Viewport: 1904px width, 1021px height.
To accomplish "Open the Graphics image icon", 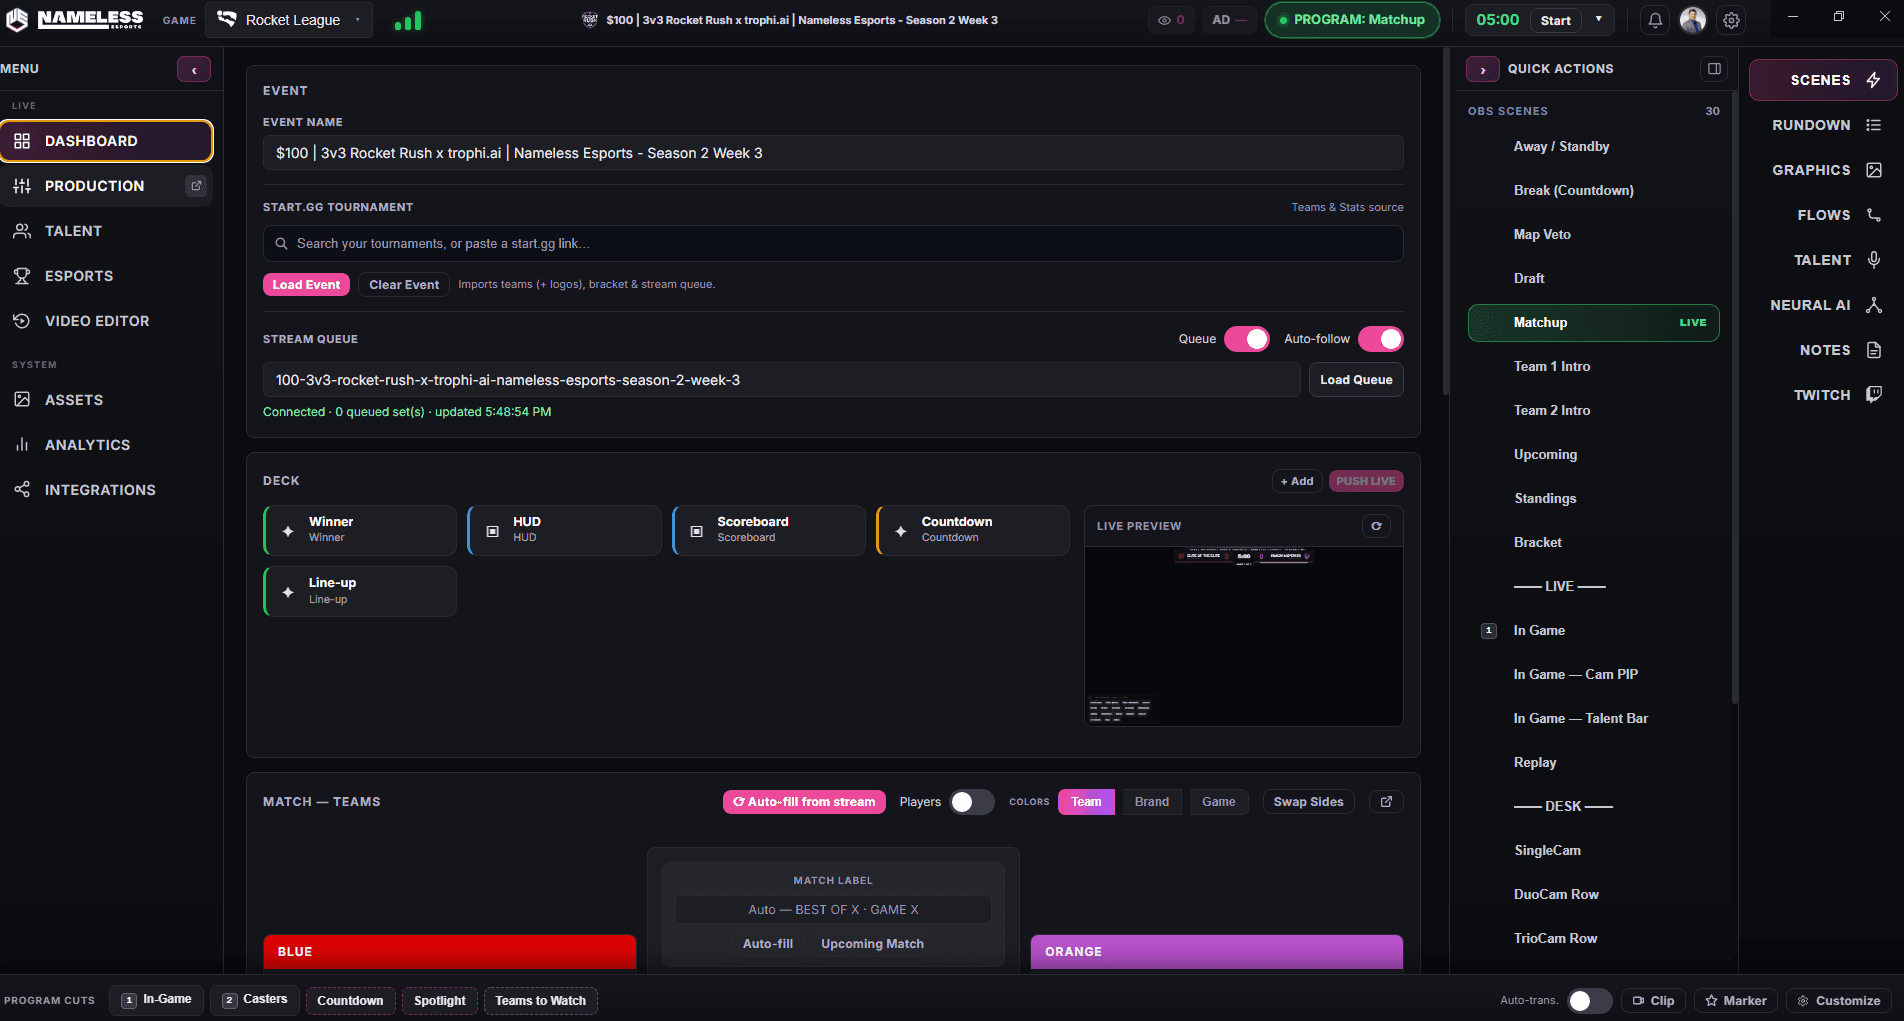I will (1874, 170).
